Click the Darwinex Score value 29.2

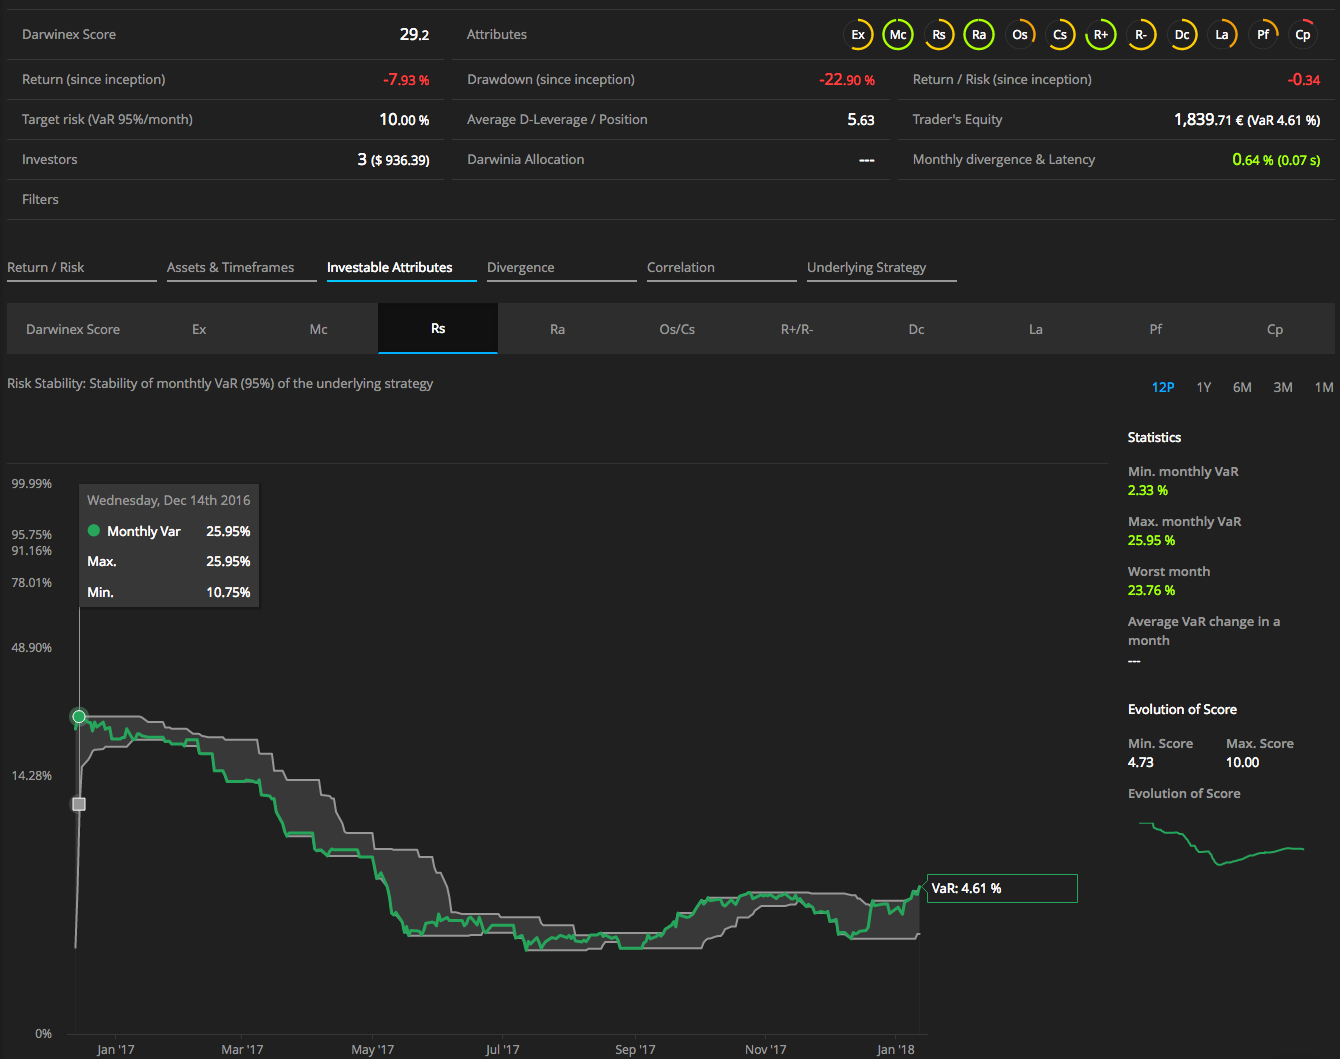[414, 34]
